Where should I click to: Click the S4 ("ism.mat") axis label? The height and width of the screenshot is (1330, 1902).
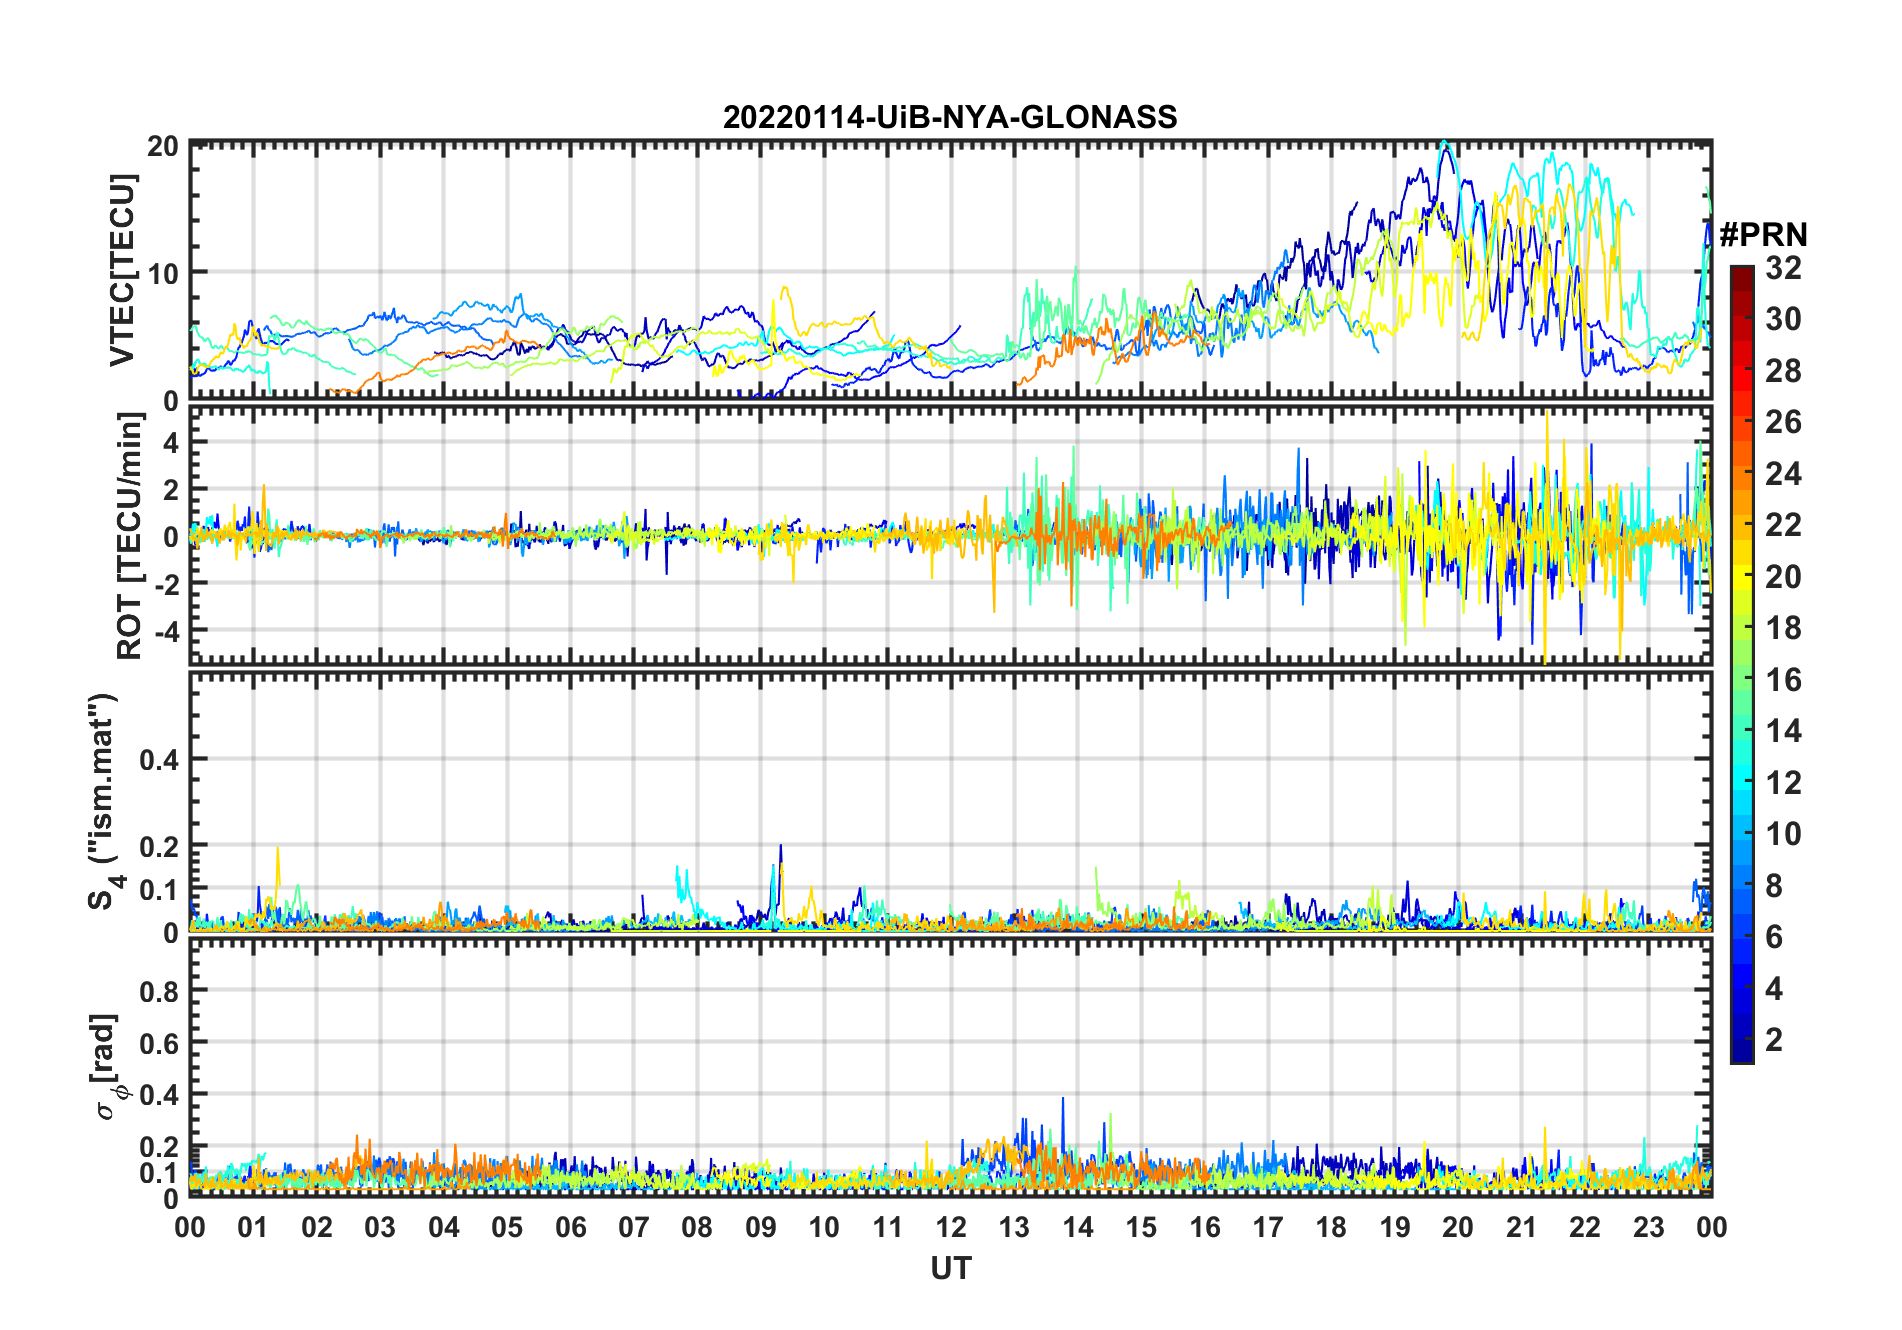point(105,801)
